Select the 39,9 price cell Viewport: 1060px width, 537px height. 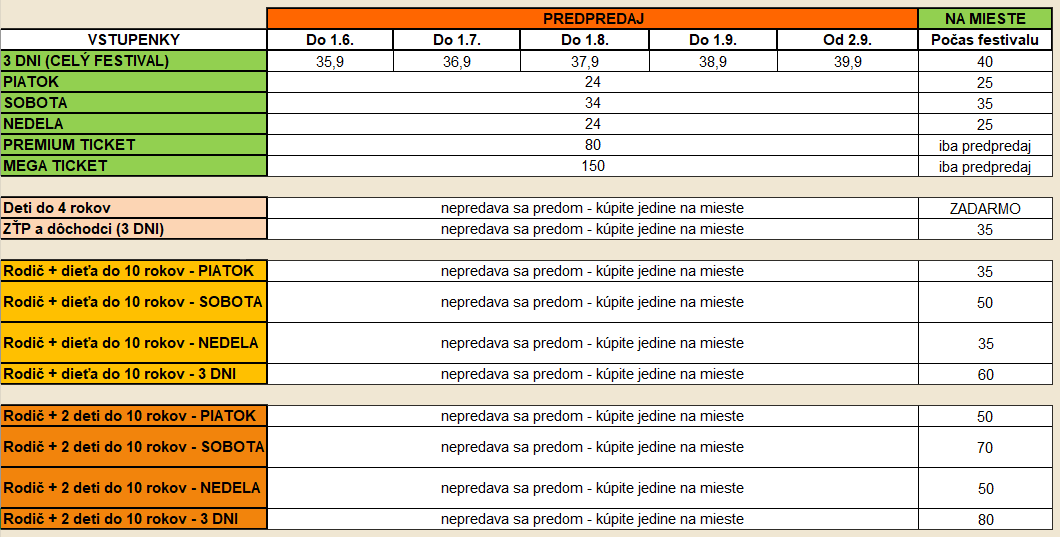tap(848, 61)
